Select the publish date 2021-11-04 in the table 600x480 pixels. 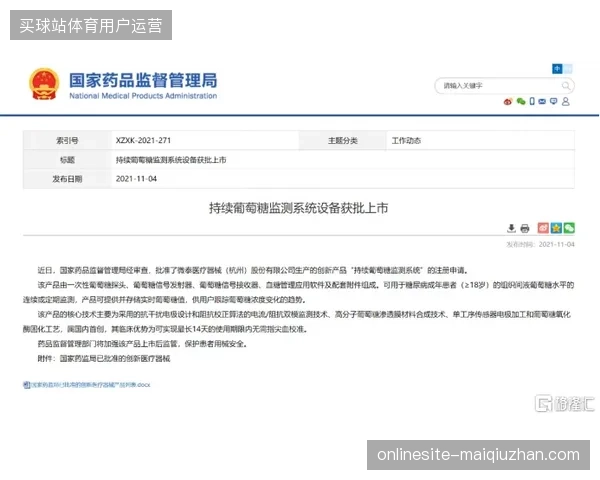click(136, 179)
